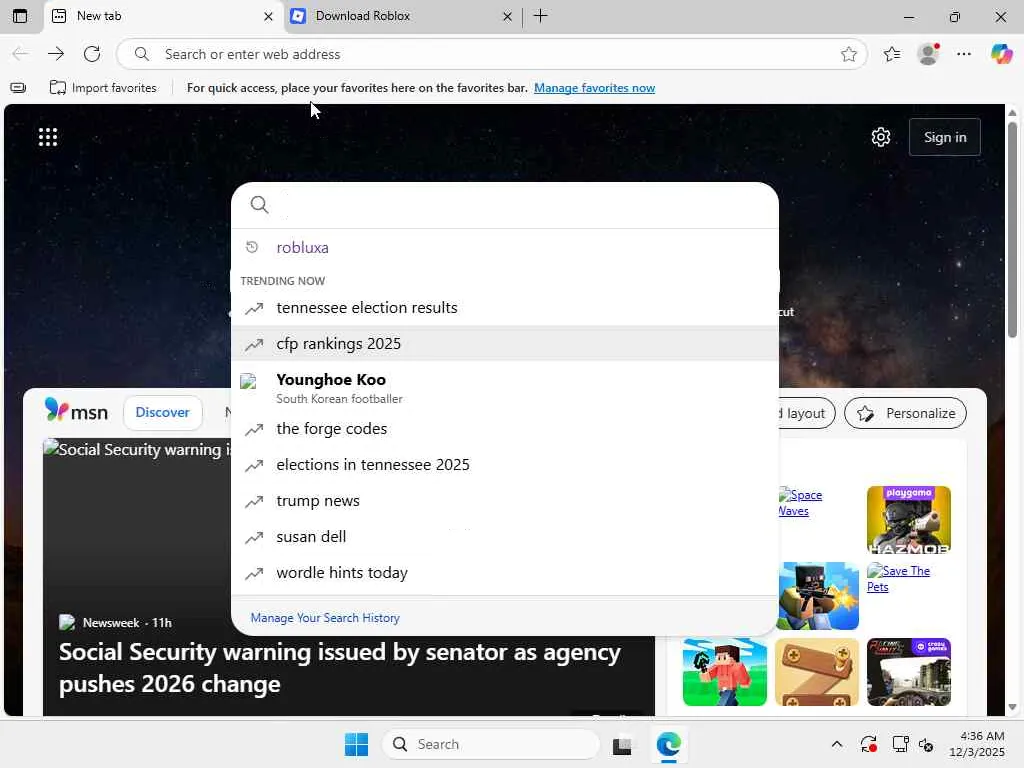This screenshot has width=1024, height=768.
Task: Click the taskbar clock and date
Action: point(977,744)
